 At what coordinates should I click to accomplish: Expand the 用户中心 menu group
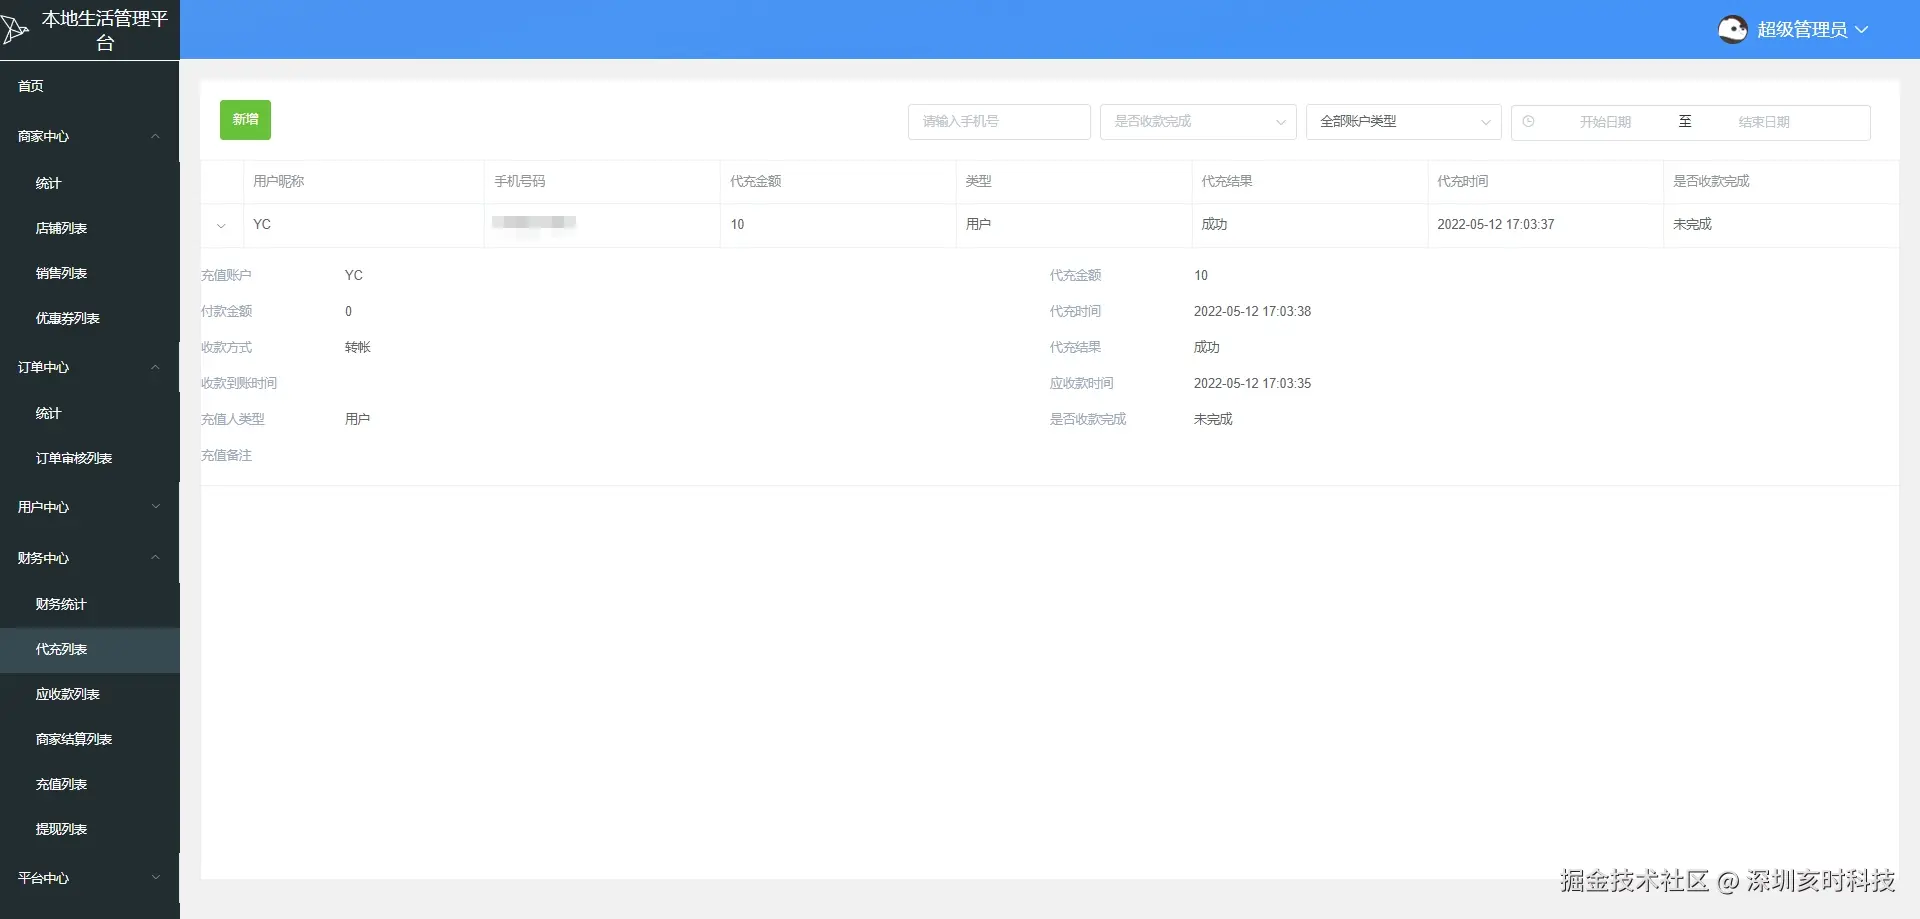[155, 507]
